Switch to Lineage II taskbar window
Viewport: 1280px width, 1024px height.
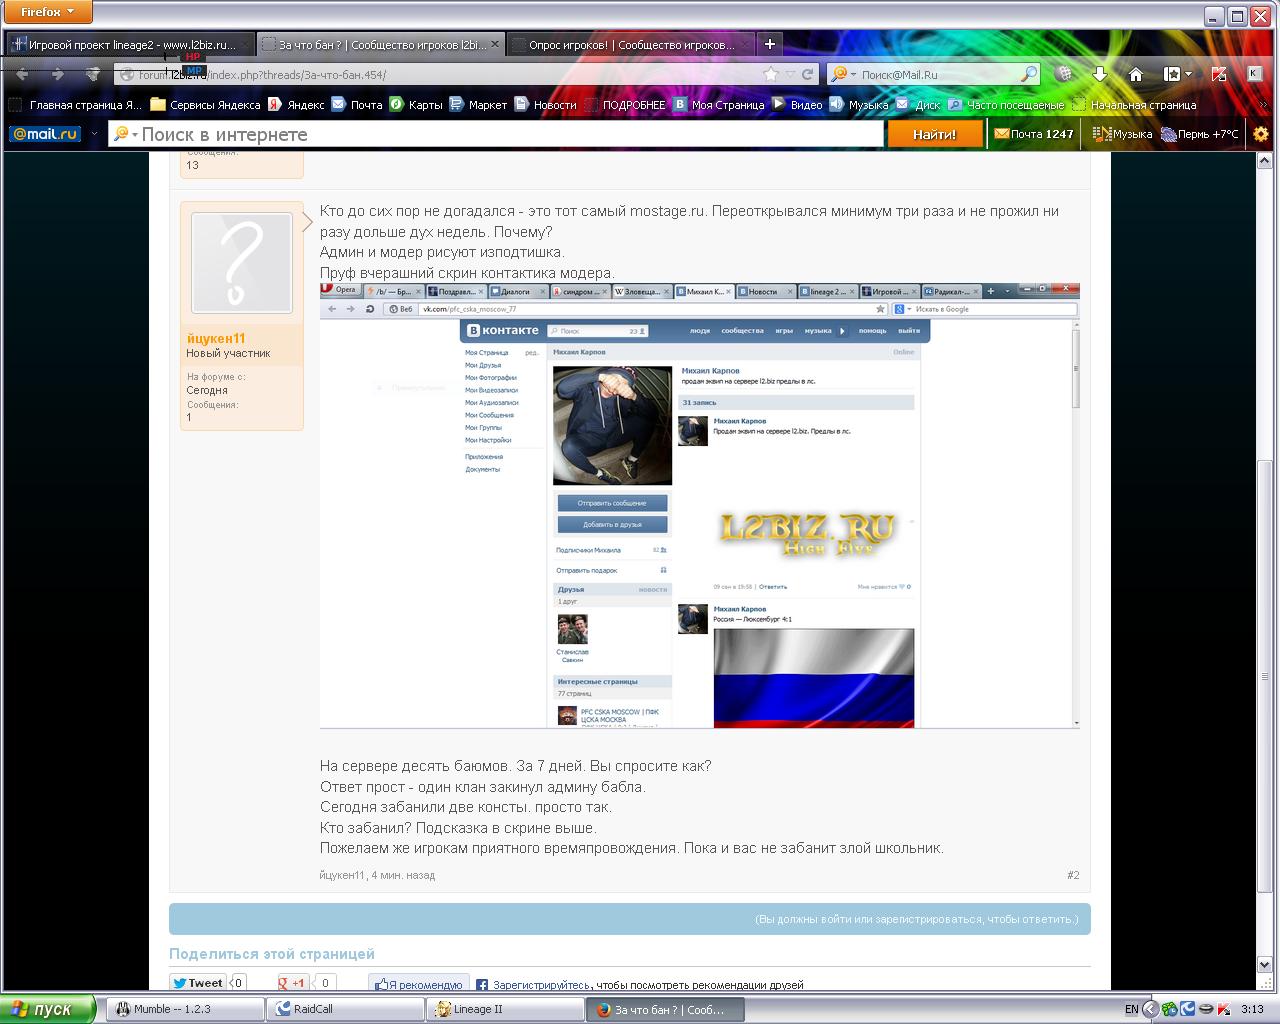[x=506, y=1009]
